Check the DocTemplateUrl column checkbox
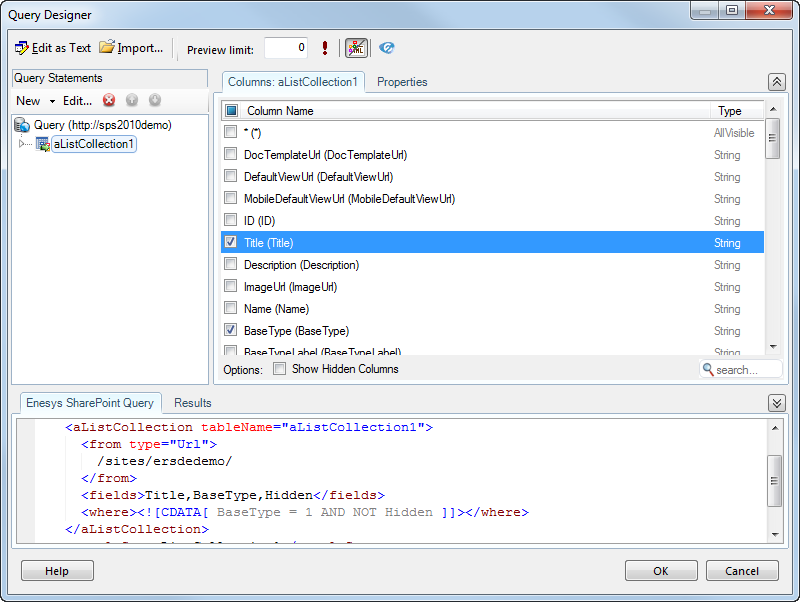 click(x=231, y=155)
